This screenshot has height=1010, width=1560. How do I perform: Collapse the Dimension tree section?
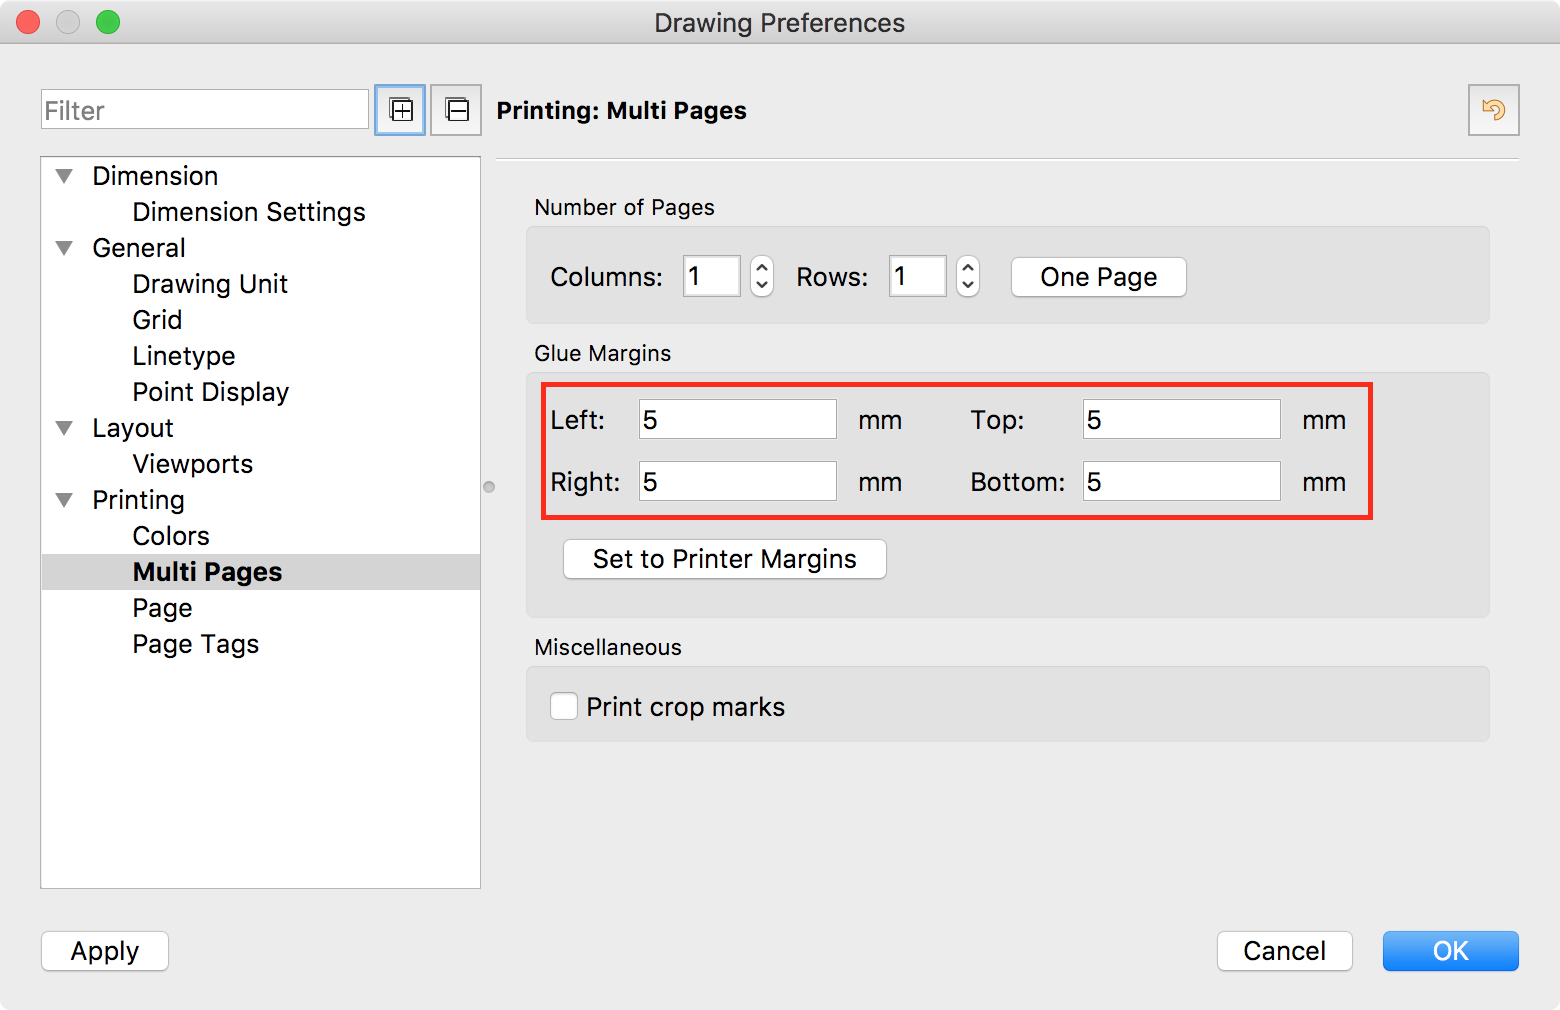(65, 176)
